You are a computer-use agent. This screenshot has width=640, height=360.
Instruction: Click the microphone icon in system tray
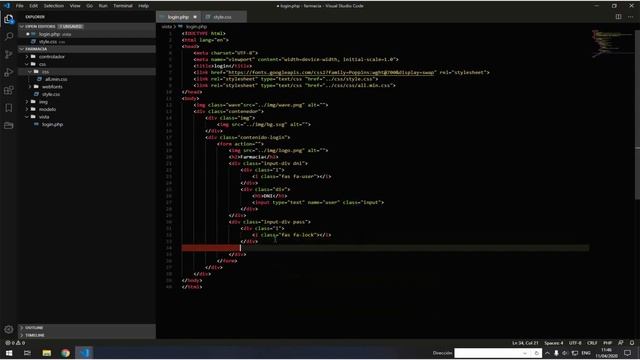coord(556,353)
